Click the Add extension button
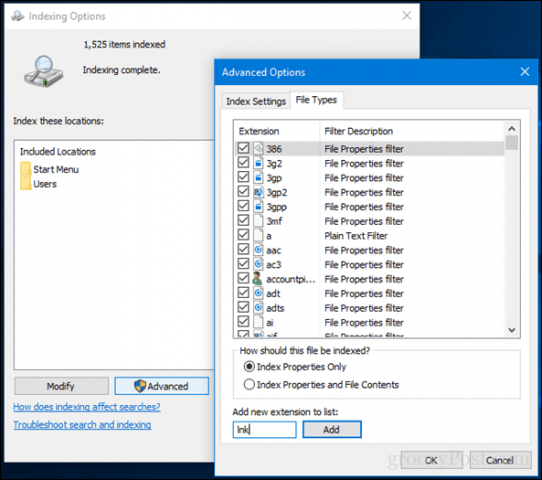Viewport: 542px width, 480px height. tap(332, 430)
